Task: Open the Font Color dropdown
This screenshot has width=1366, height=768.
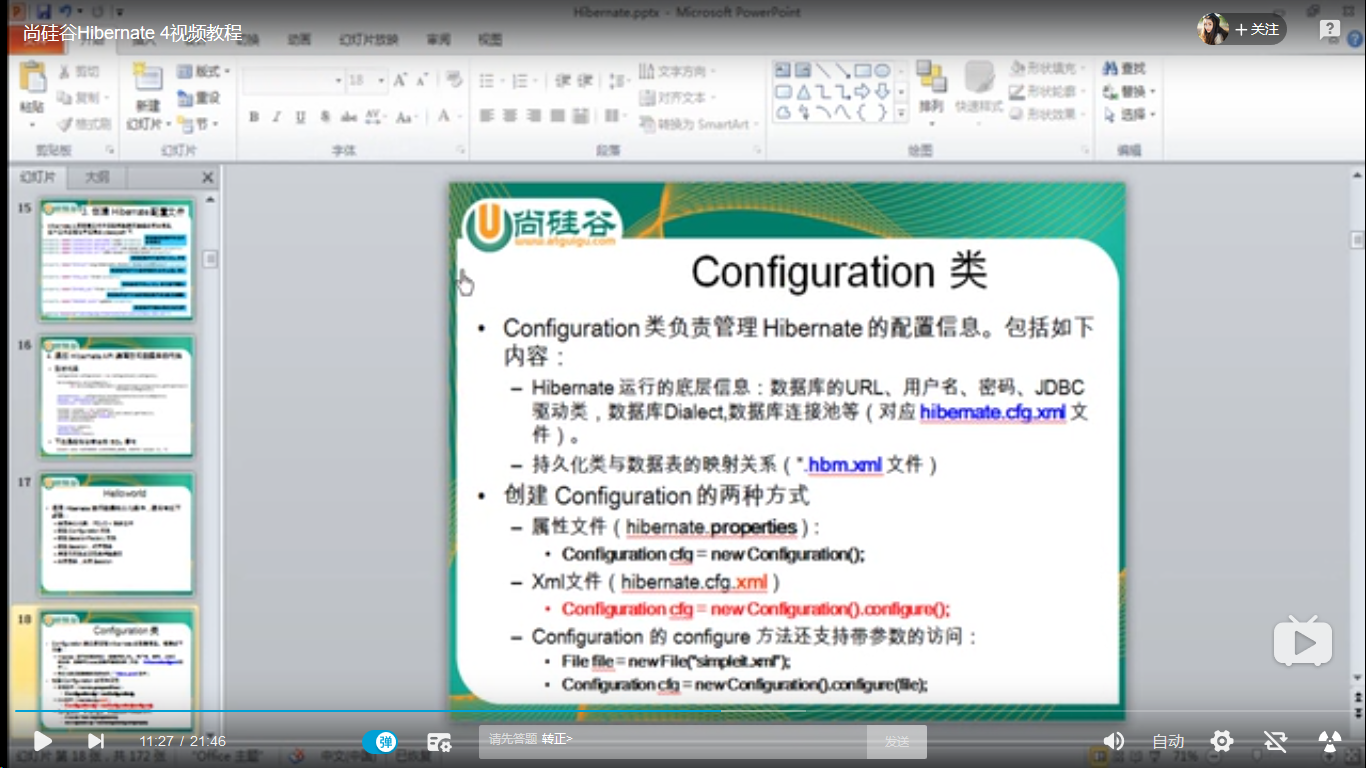Action: coord(448,117)
